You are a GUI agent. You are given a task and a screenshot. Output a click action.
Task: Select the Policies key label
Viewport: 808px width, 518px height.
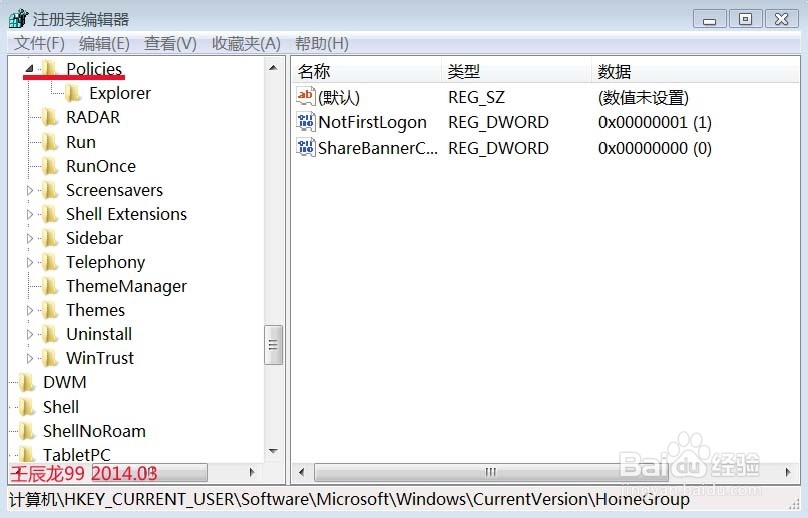pos(94,69)
